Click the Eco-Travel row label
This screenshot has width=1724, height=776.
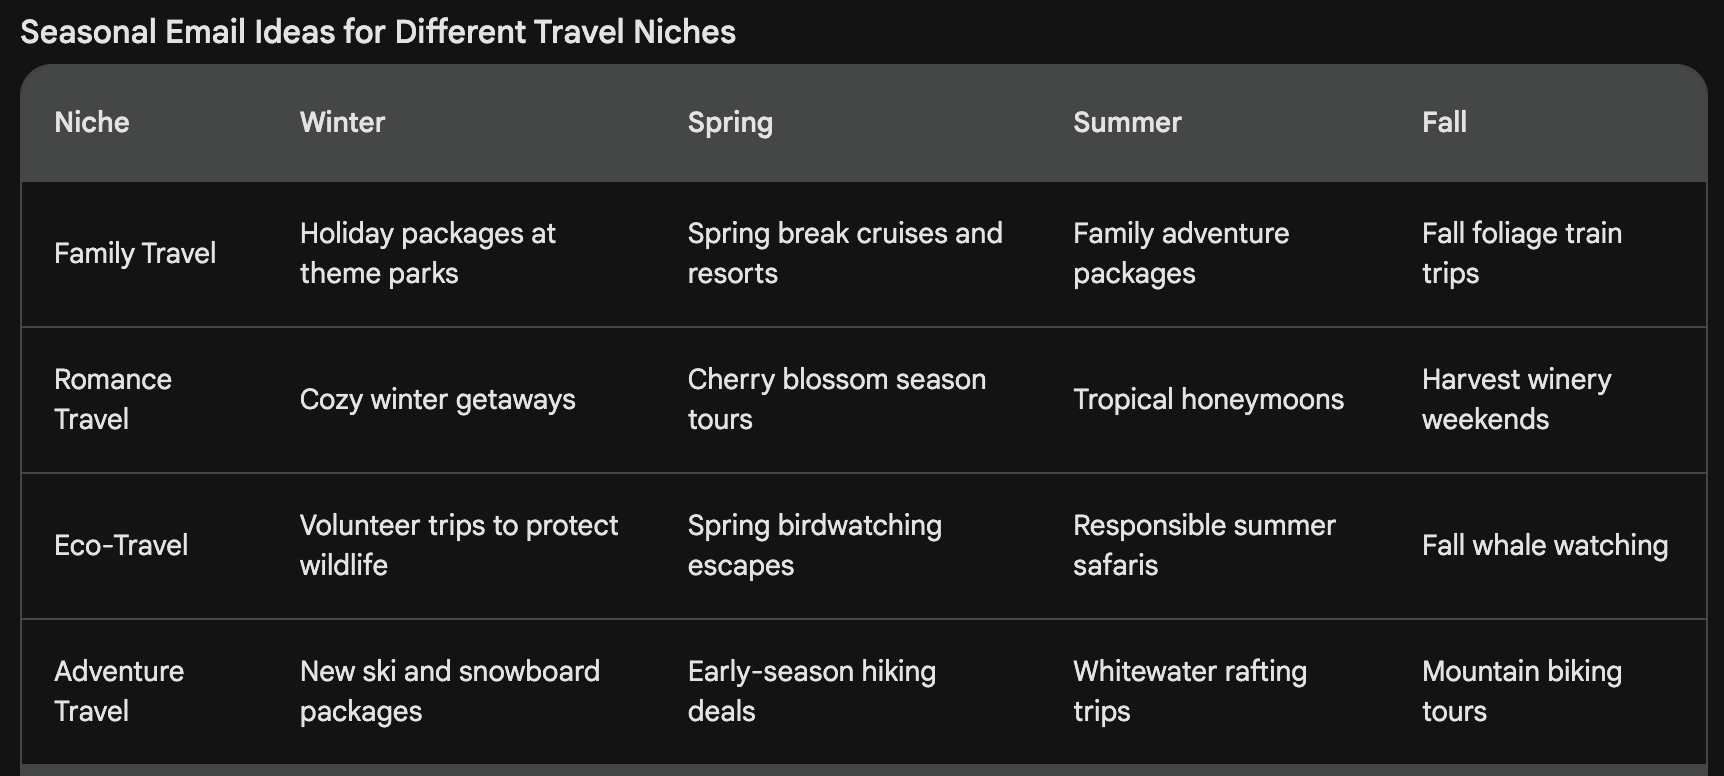[x=121, y=545]
